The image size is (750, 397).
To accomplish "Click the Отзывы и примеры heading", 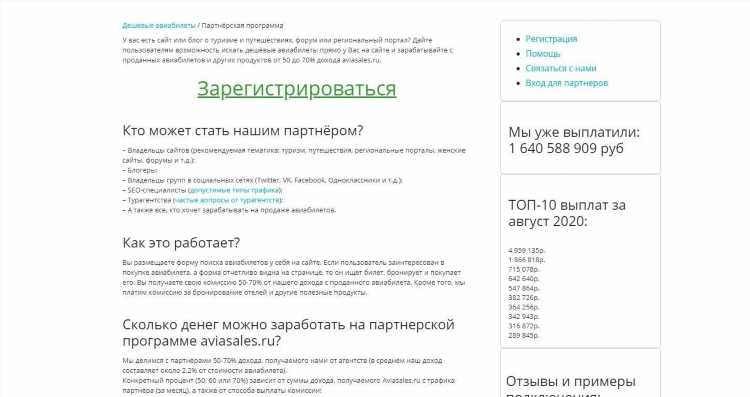I will coord(571,386).
